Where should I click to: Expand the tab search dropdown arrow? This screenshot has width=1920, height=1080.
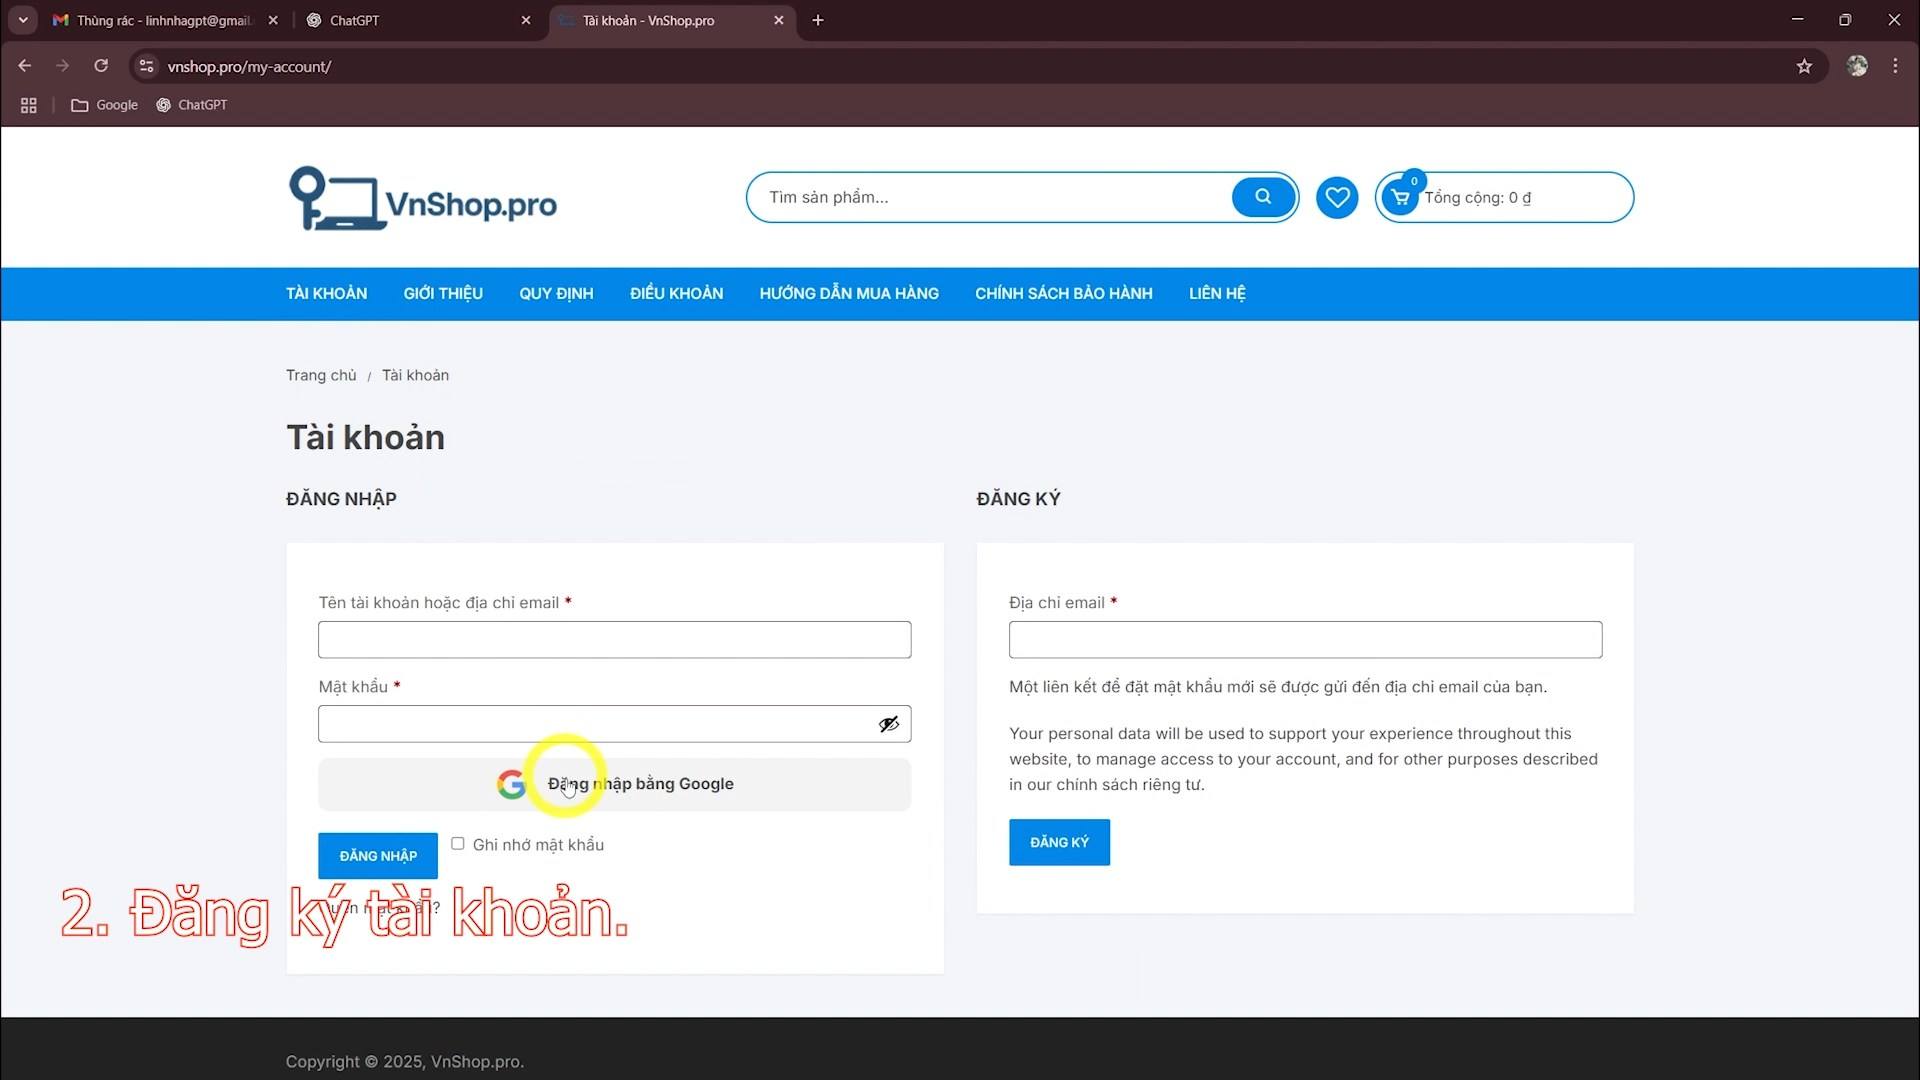(23, 20)
